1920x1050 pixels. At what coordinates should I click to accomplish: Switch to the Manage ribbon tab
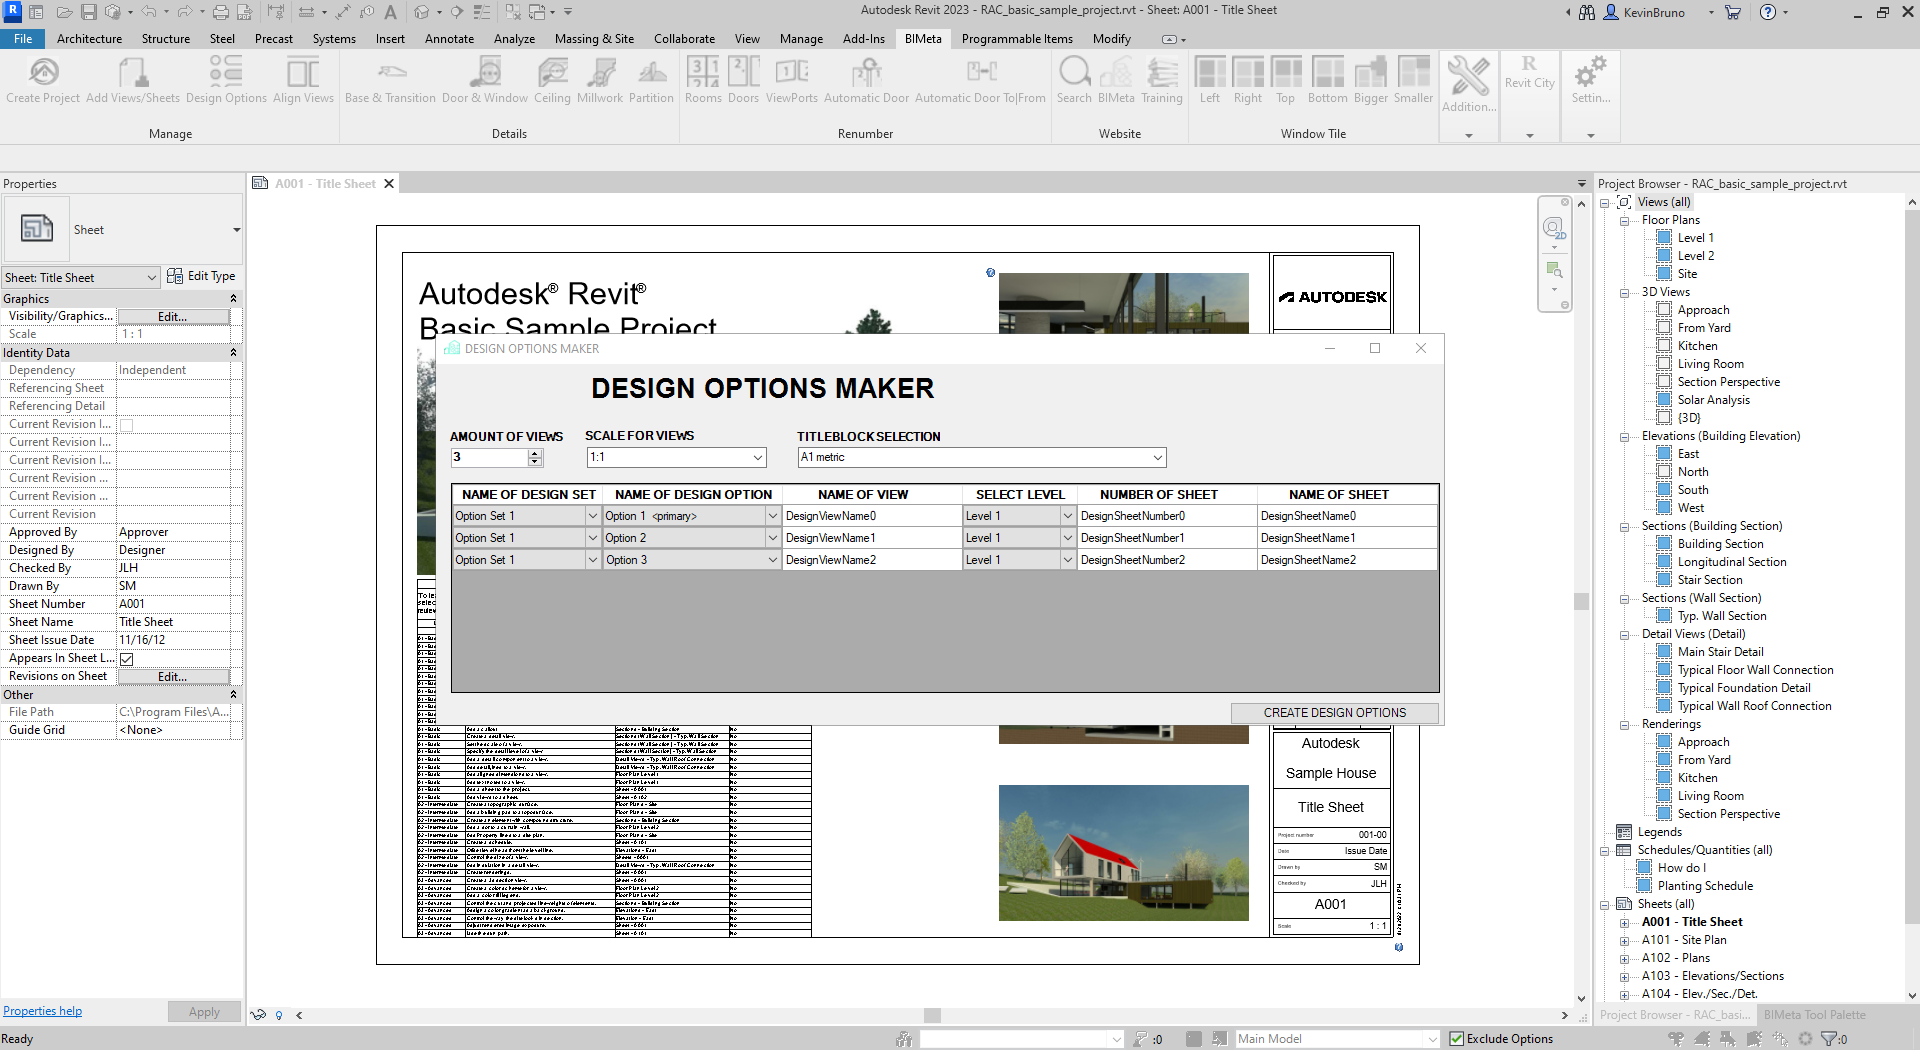click(801, 39)
